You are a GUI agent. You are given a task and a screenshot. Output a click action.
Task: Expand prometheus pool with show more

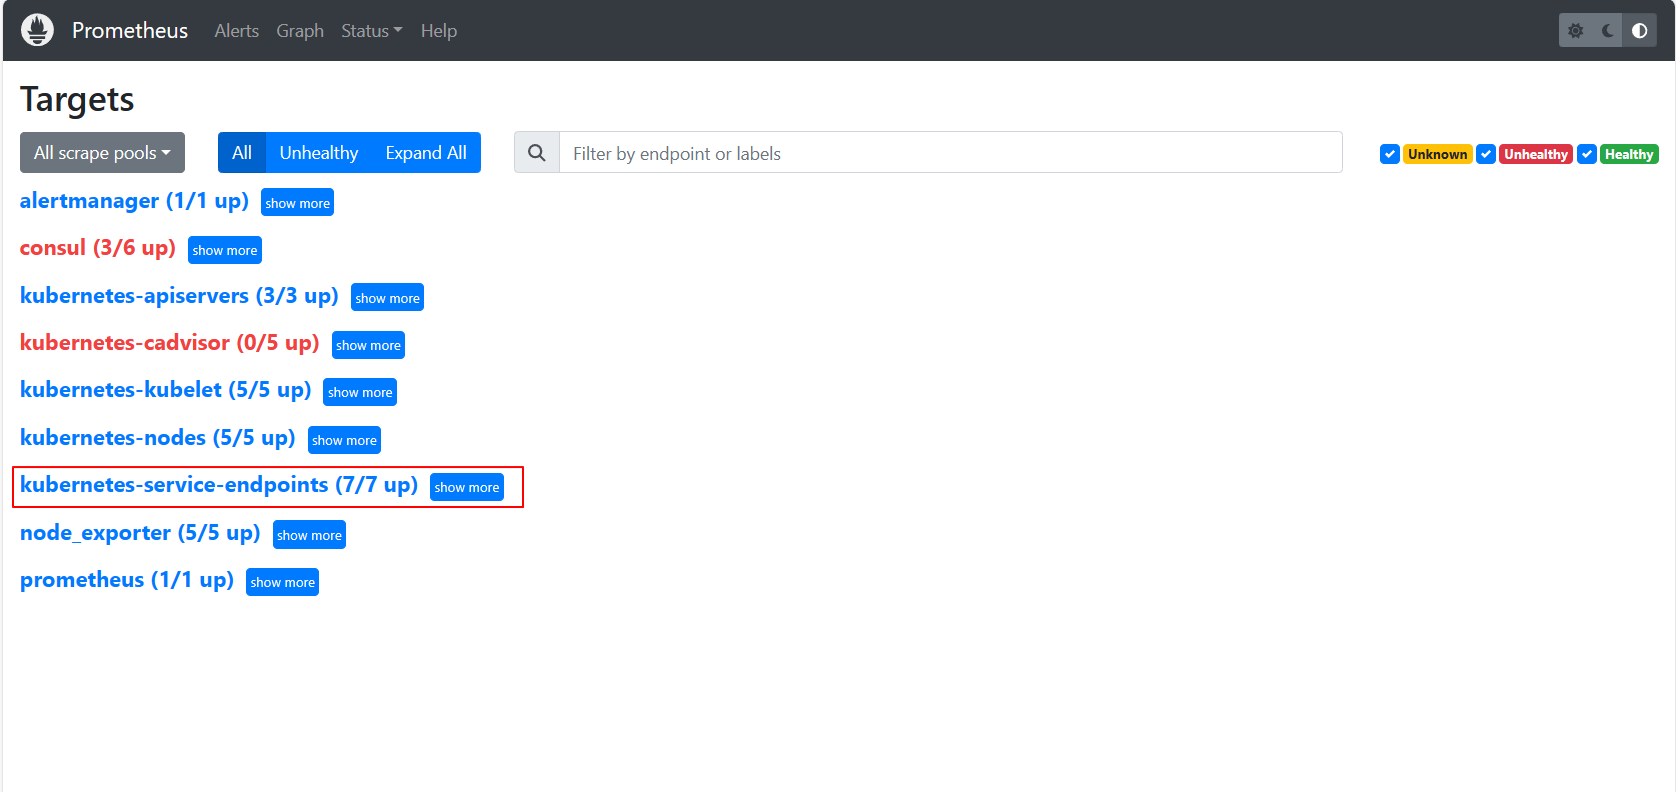click(x=282, y=582)
